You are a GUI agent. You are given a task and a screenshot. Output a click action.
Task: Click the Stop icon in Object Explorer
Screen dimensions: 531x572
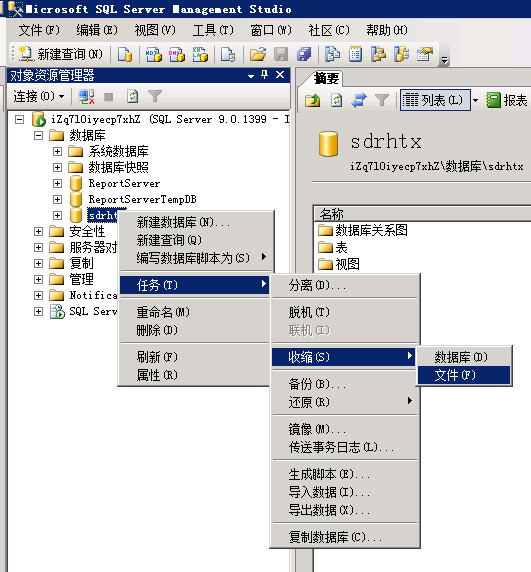[x=109, y=97]
